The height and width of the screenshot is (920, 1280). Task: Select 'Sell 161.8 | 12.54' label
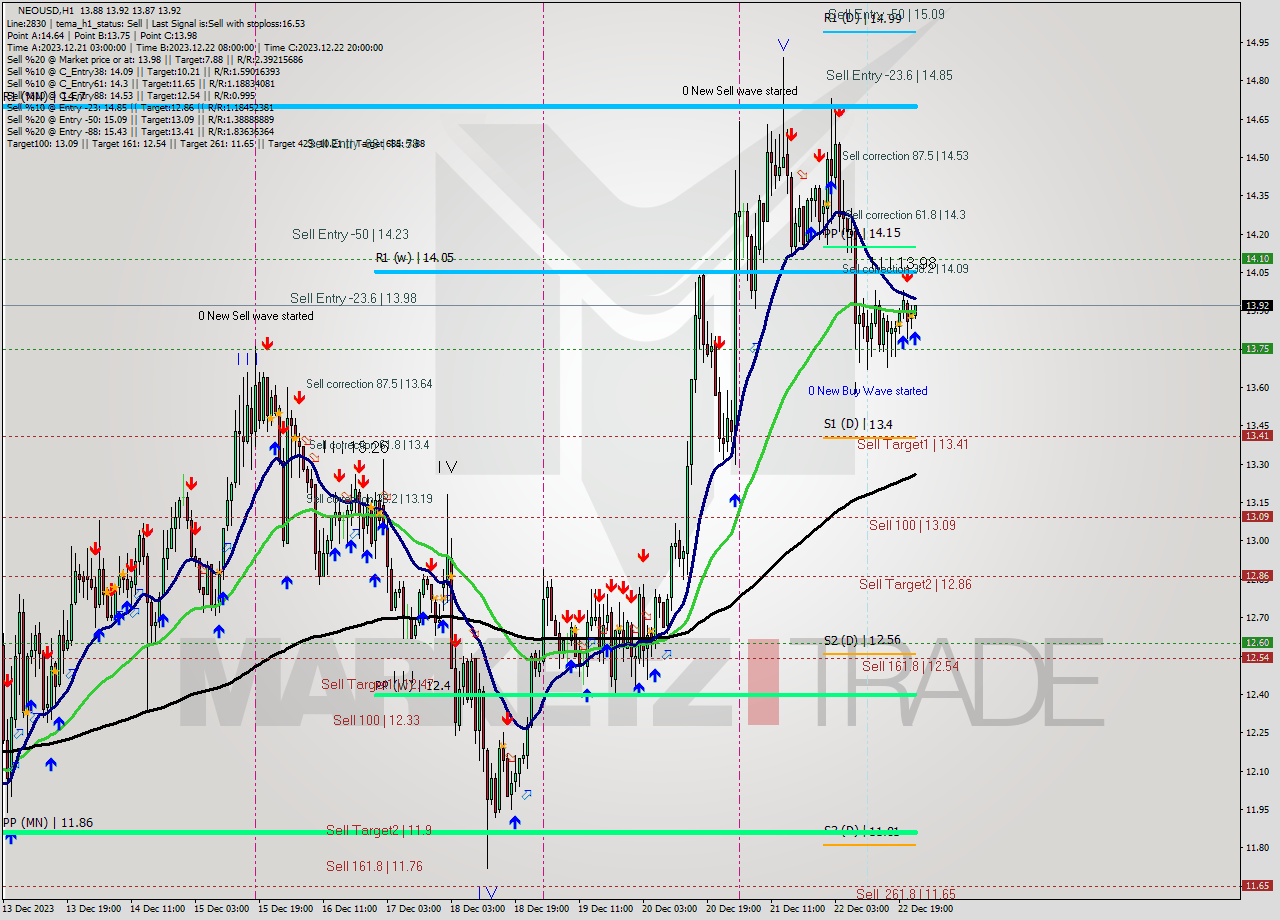(x=910, y=666)
